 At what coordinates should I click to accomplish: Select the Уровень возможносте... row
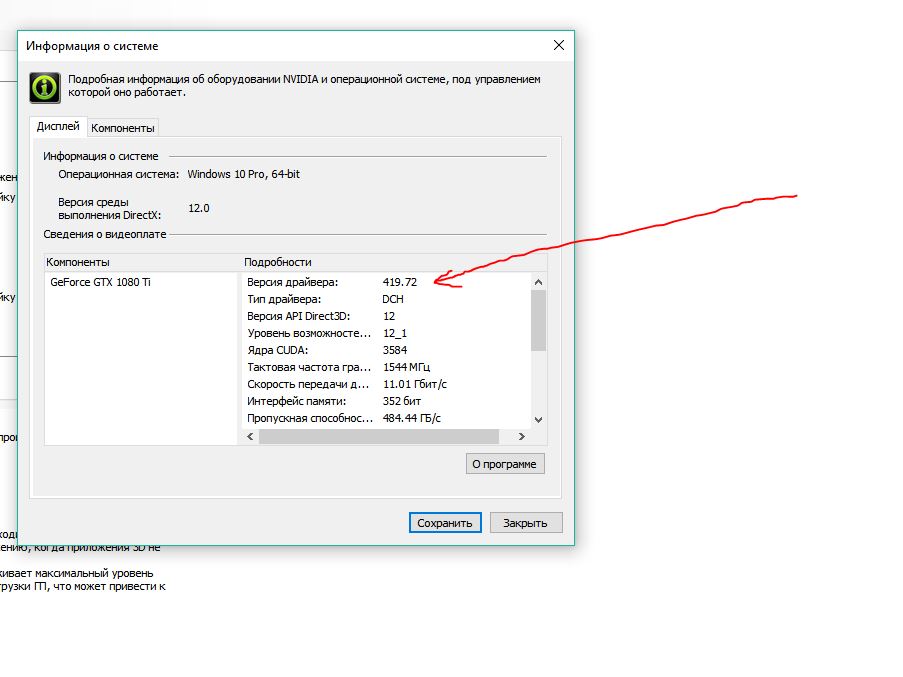[386, 333]
